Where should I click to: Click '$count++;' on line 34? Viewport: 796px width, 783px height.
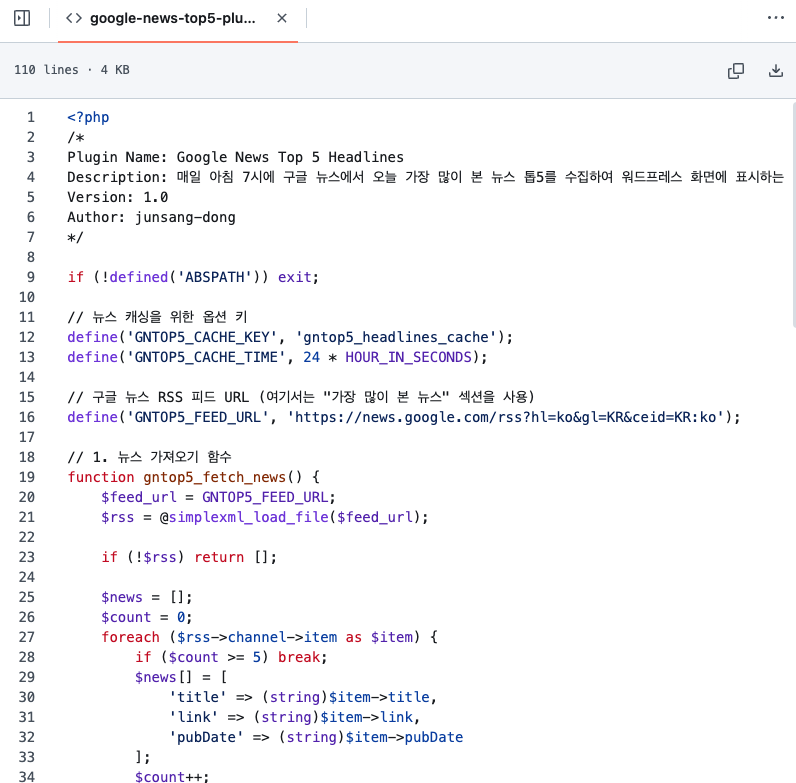pos(172,777)
